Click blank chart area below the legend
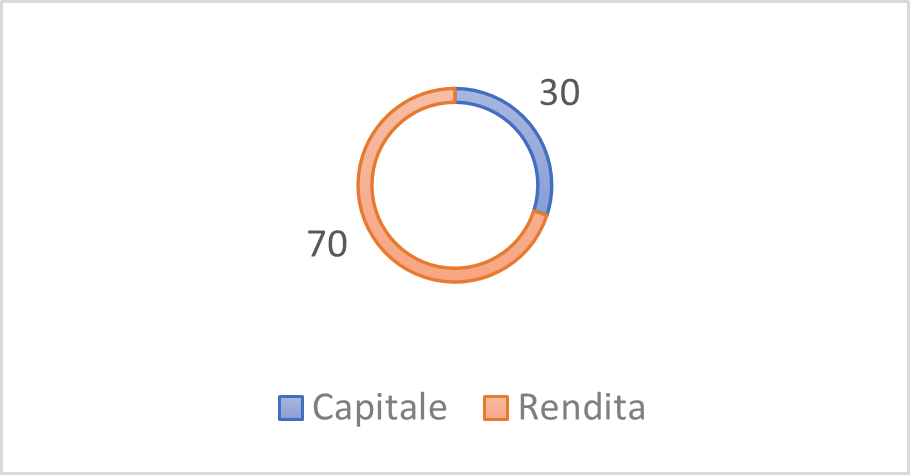This screenshot has width=910, height=475. (455, 450)
